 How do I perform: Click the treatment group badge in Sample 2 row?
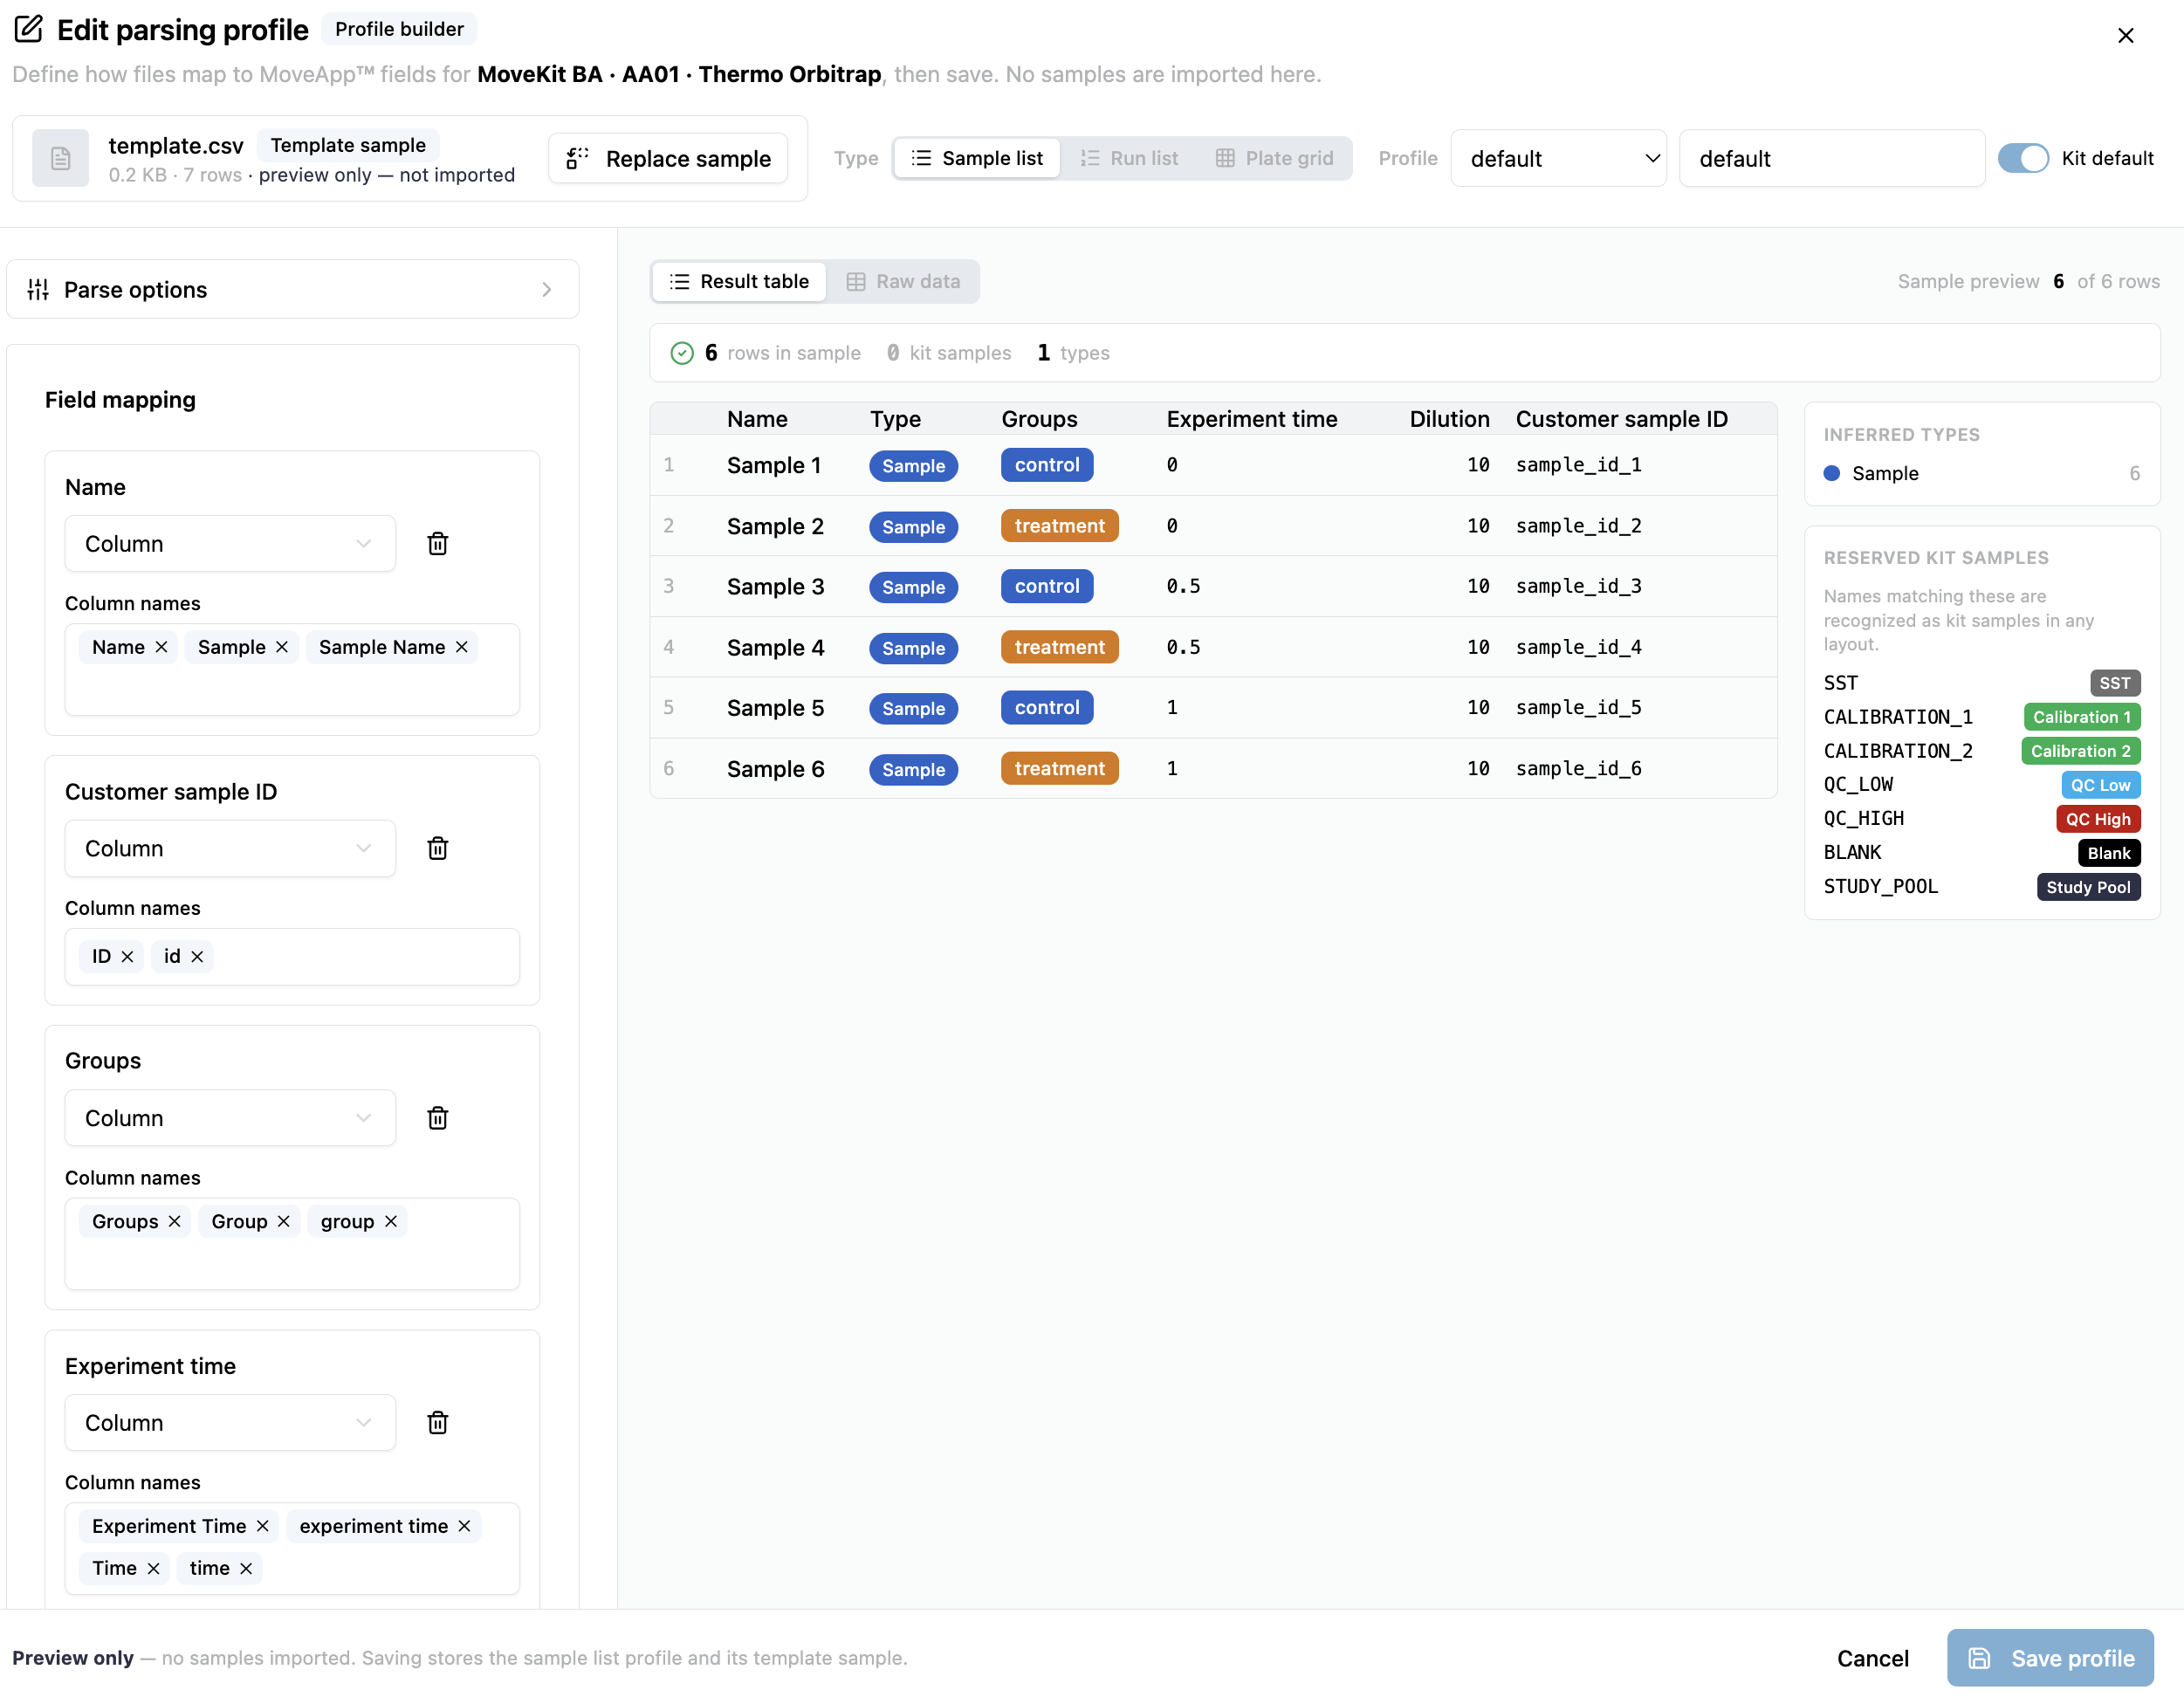point(1060,526)
